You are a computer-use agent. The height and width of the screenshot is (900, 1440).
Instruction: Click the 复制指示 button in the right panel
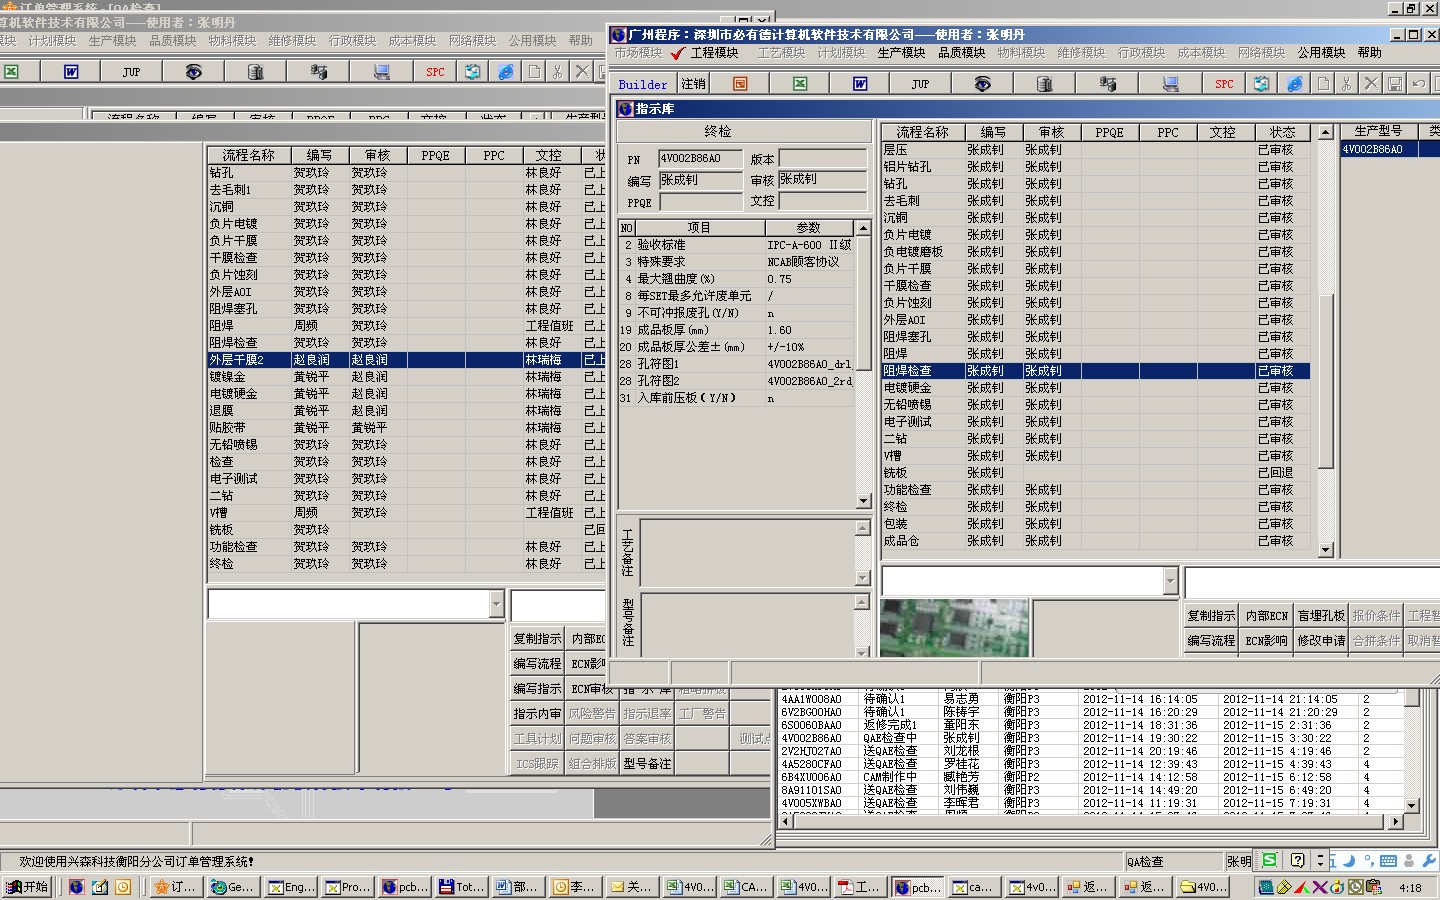(x=1210, y=616)
